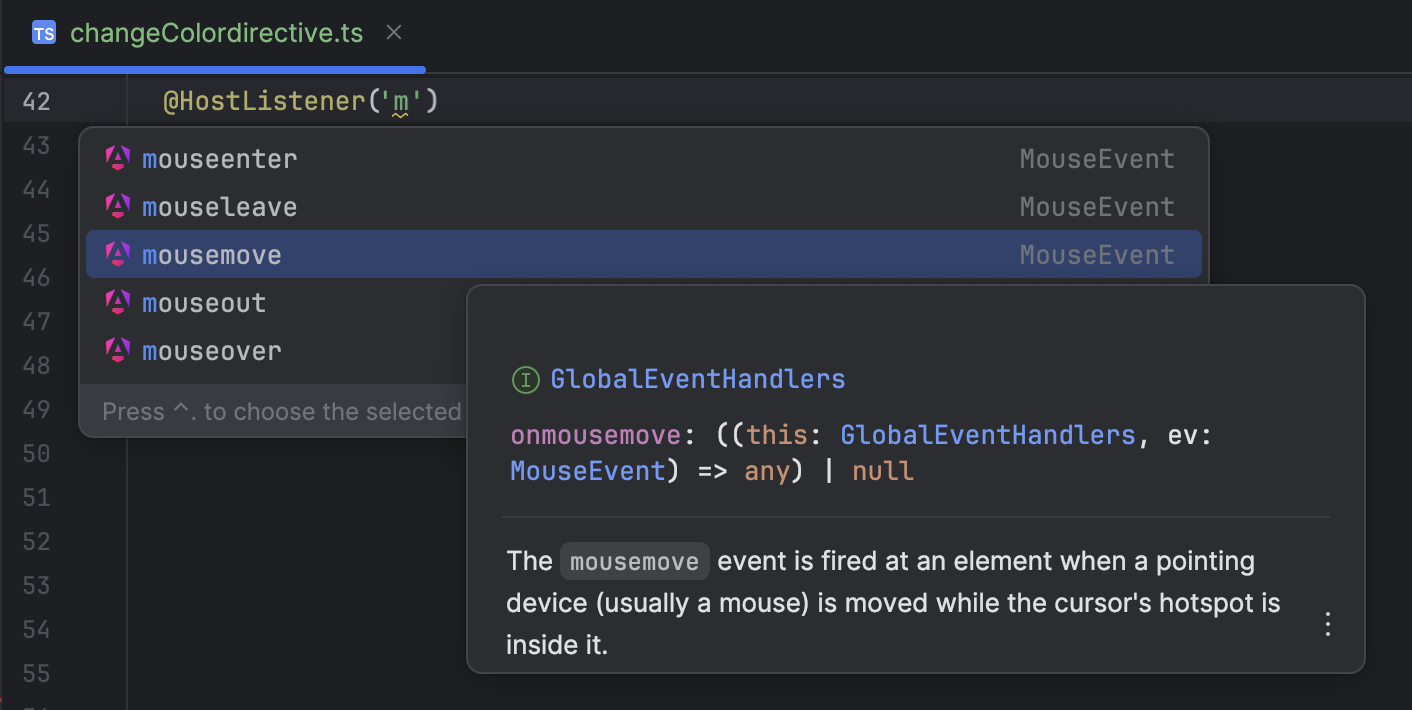1412x710 pixels.
Task: Click the interface icon next to GlobalEventHandlers
Action: [x=526, y=379]
